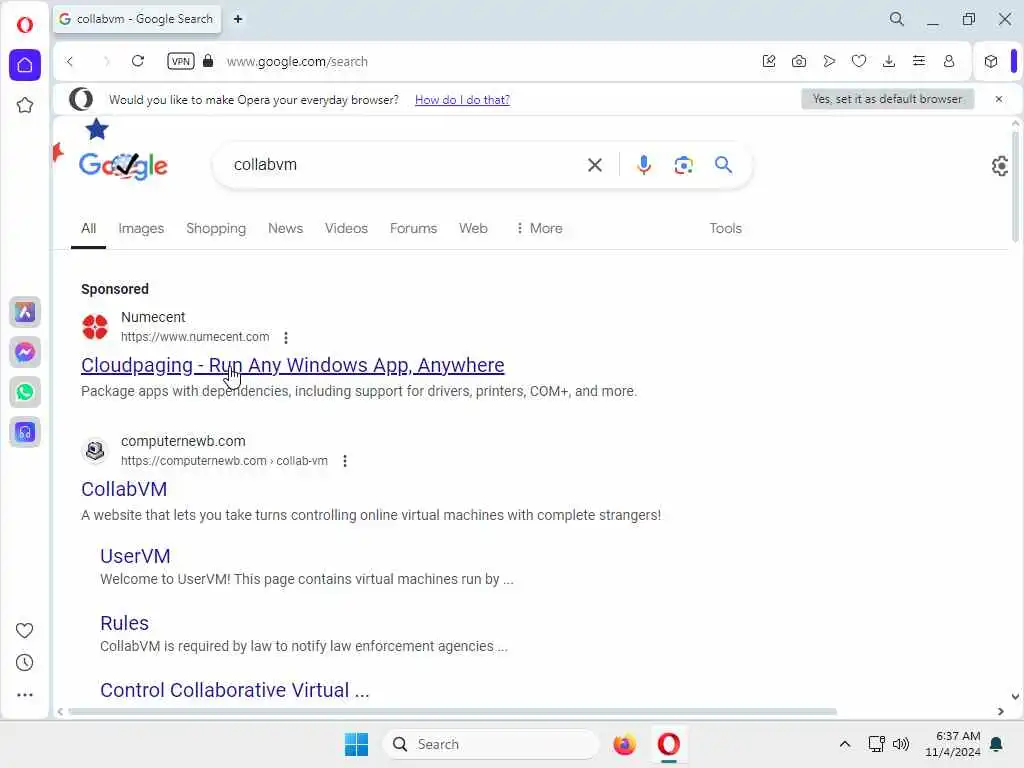This screenshot has height=768, width=1024.
Task: Dismiss the default browser prompt
Action: coord(999,99)
